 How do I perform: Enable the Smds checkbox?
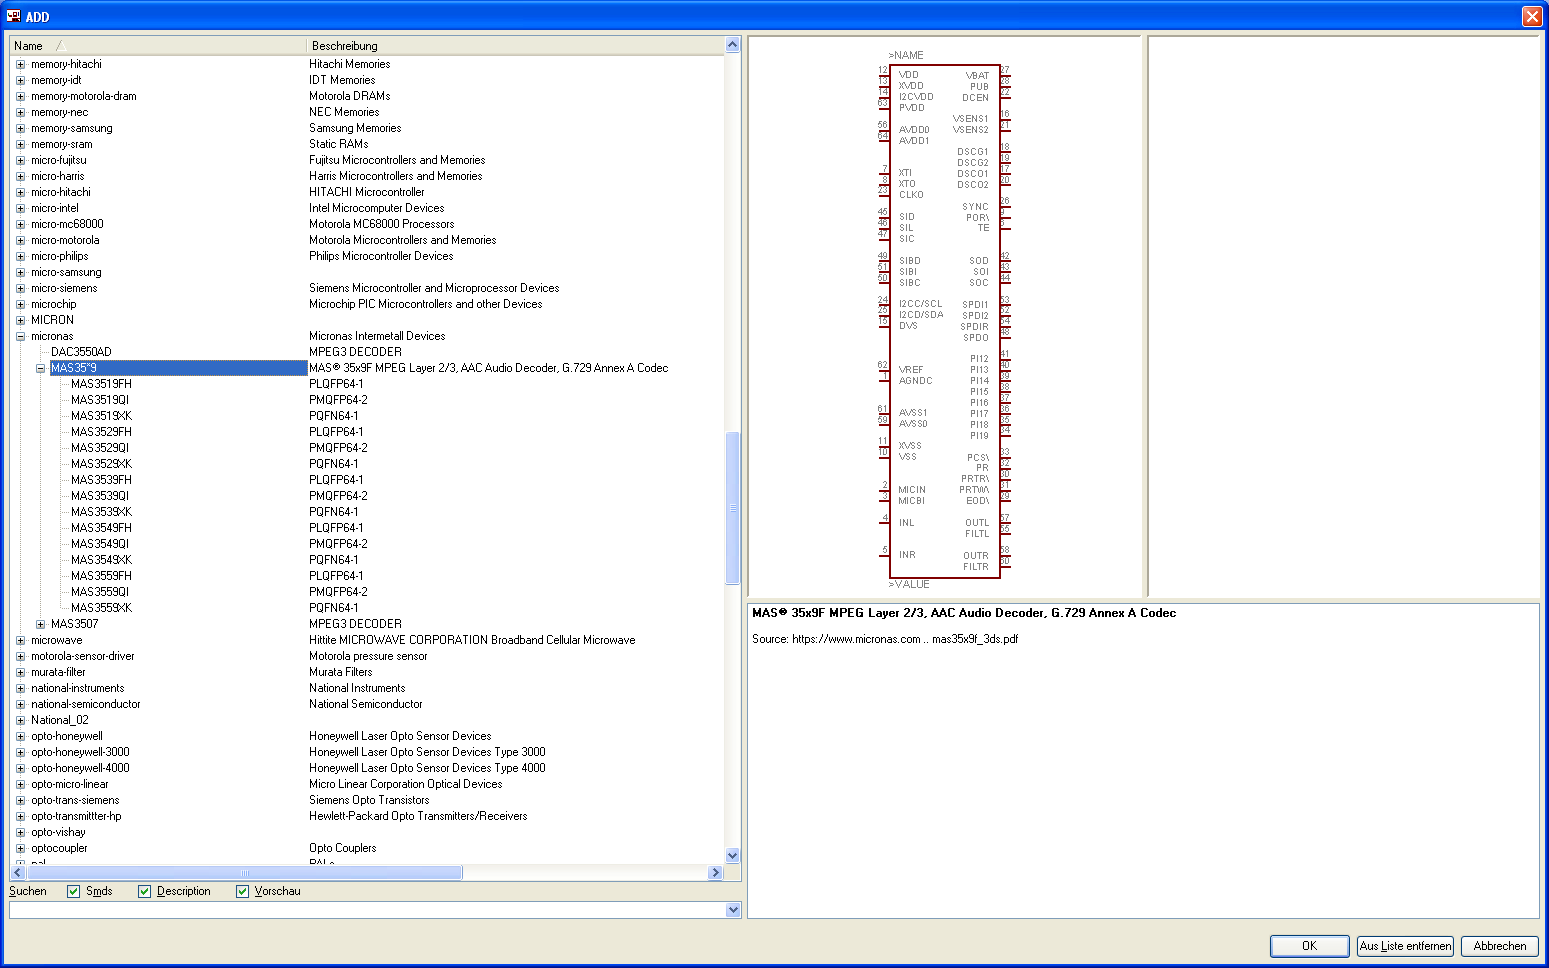coord(73,891)
